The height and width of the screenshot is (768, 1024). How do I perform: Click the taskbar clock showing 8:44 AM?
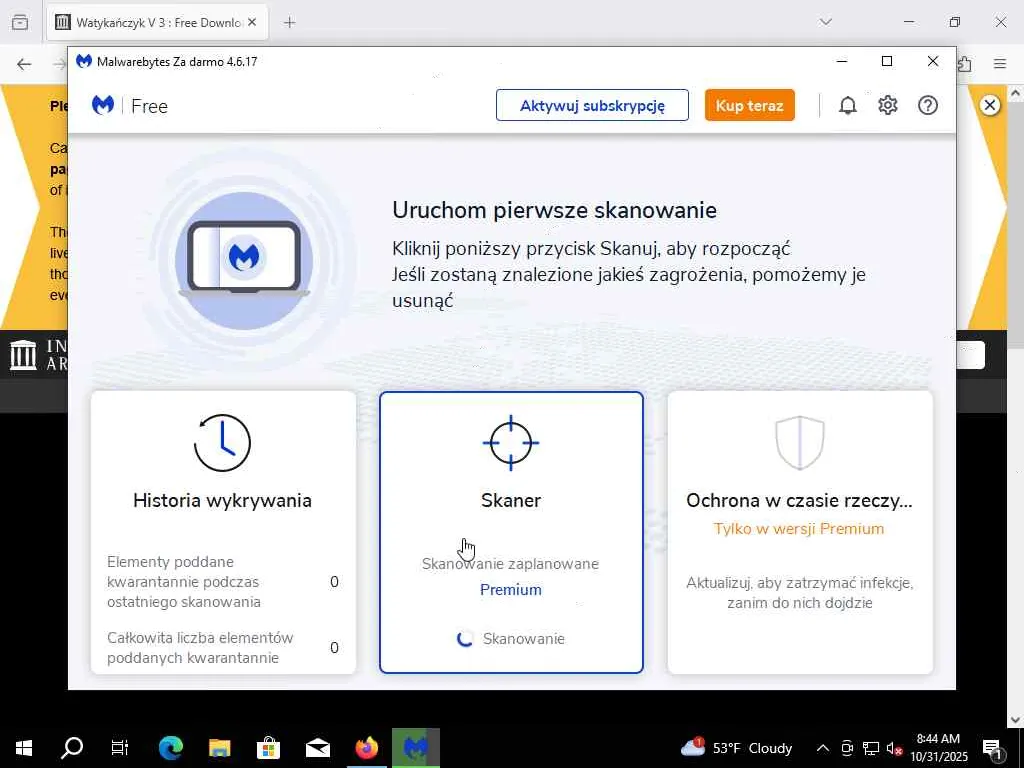(x=938, y=748)
